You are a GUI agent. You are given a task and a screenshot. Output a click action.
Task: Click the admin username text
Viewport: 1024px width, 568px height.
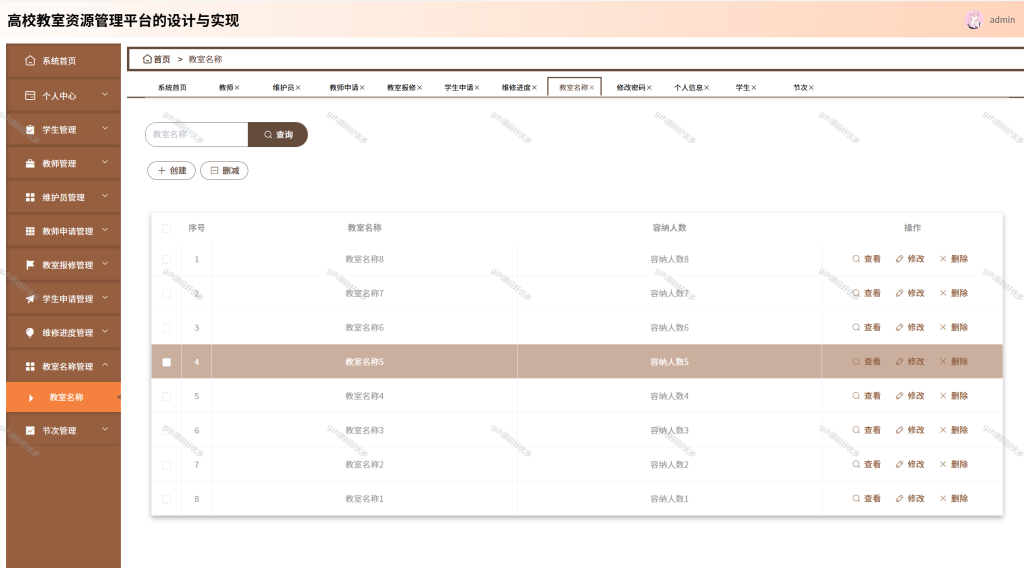1002,20
